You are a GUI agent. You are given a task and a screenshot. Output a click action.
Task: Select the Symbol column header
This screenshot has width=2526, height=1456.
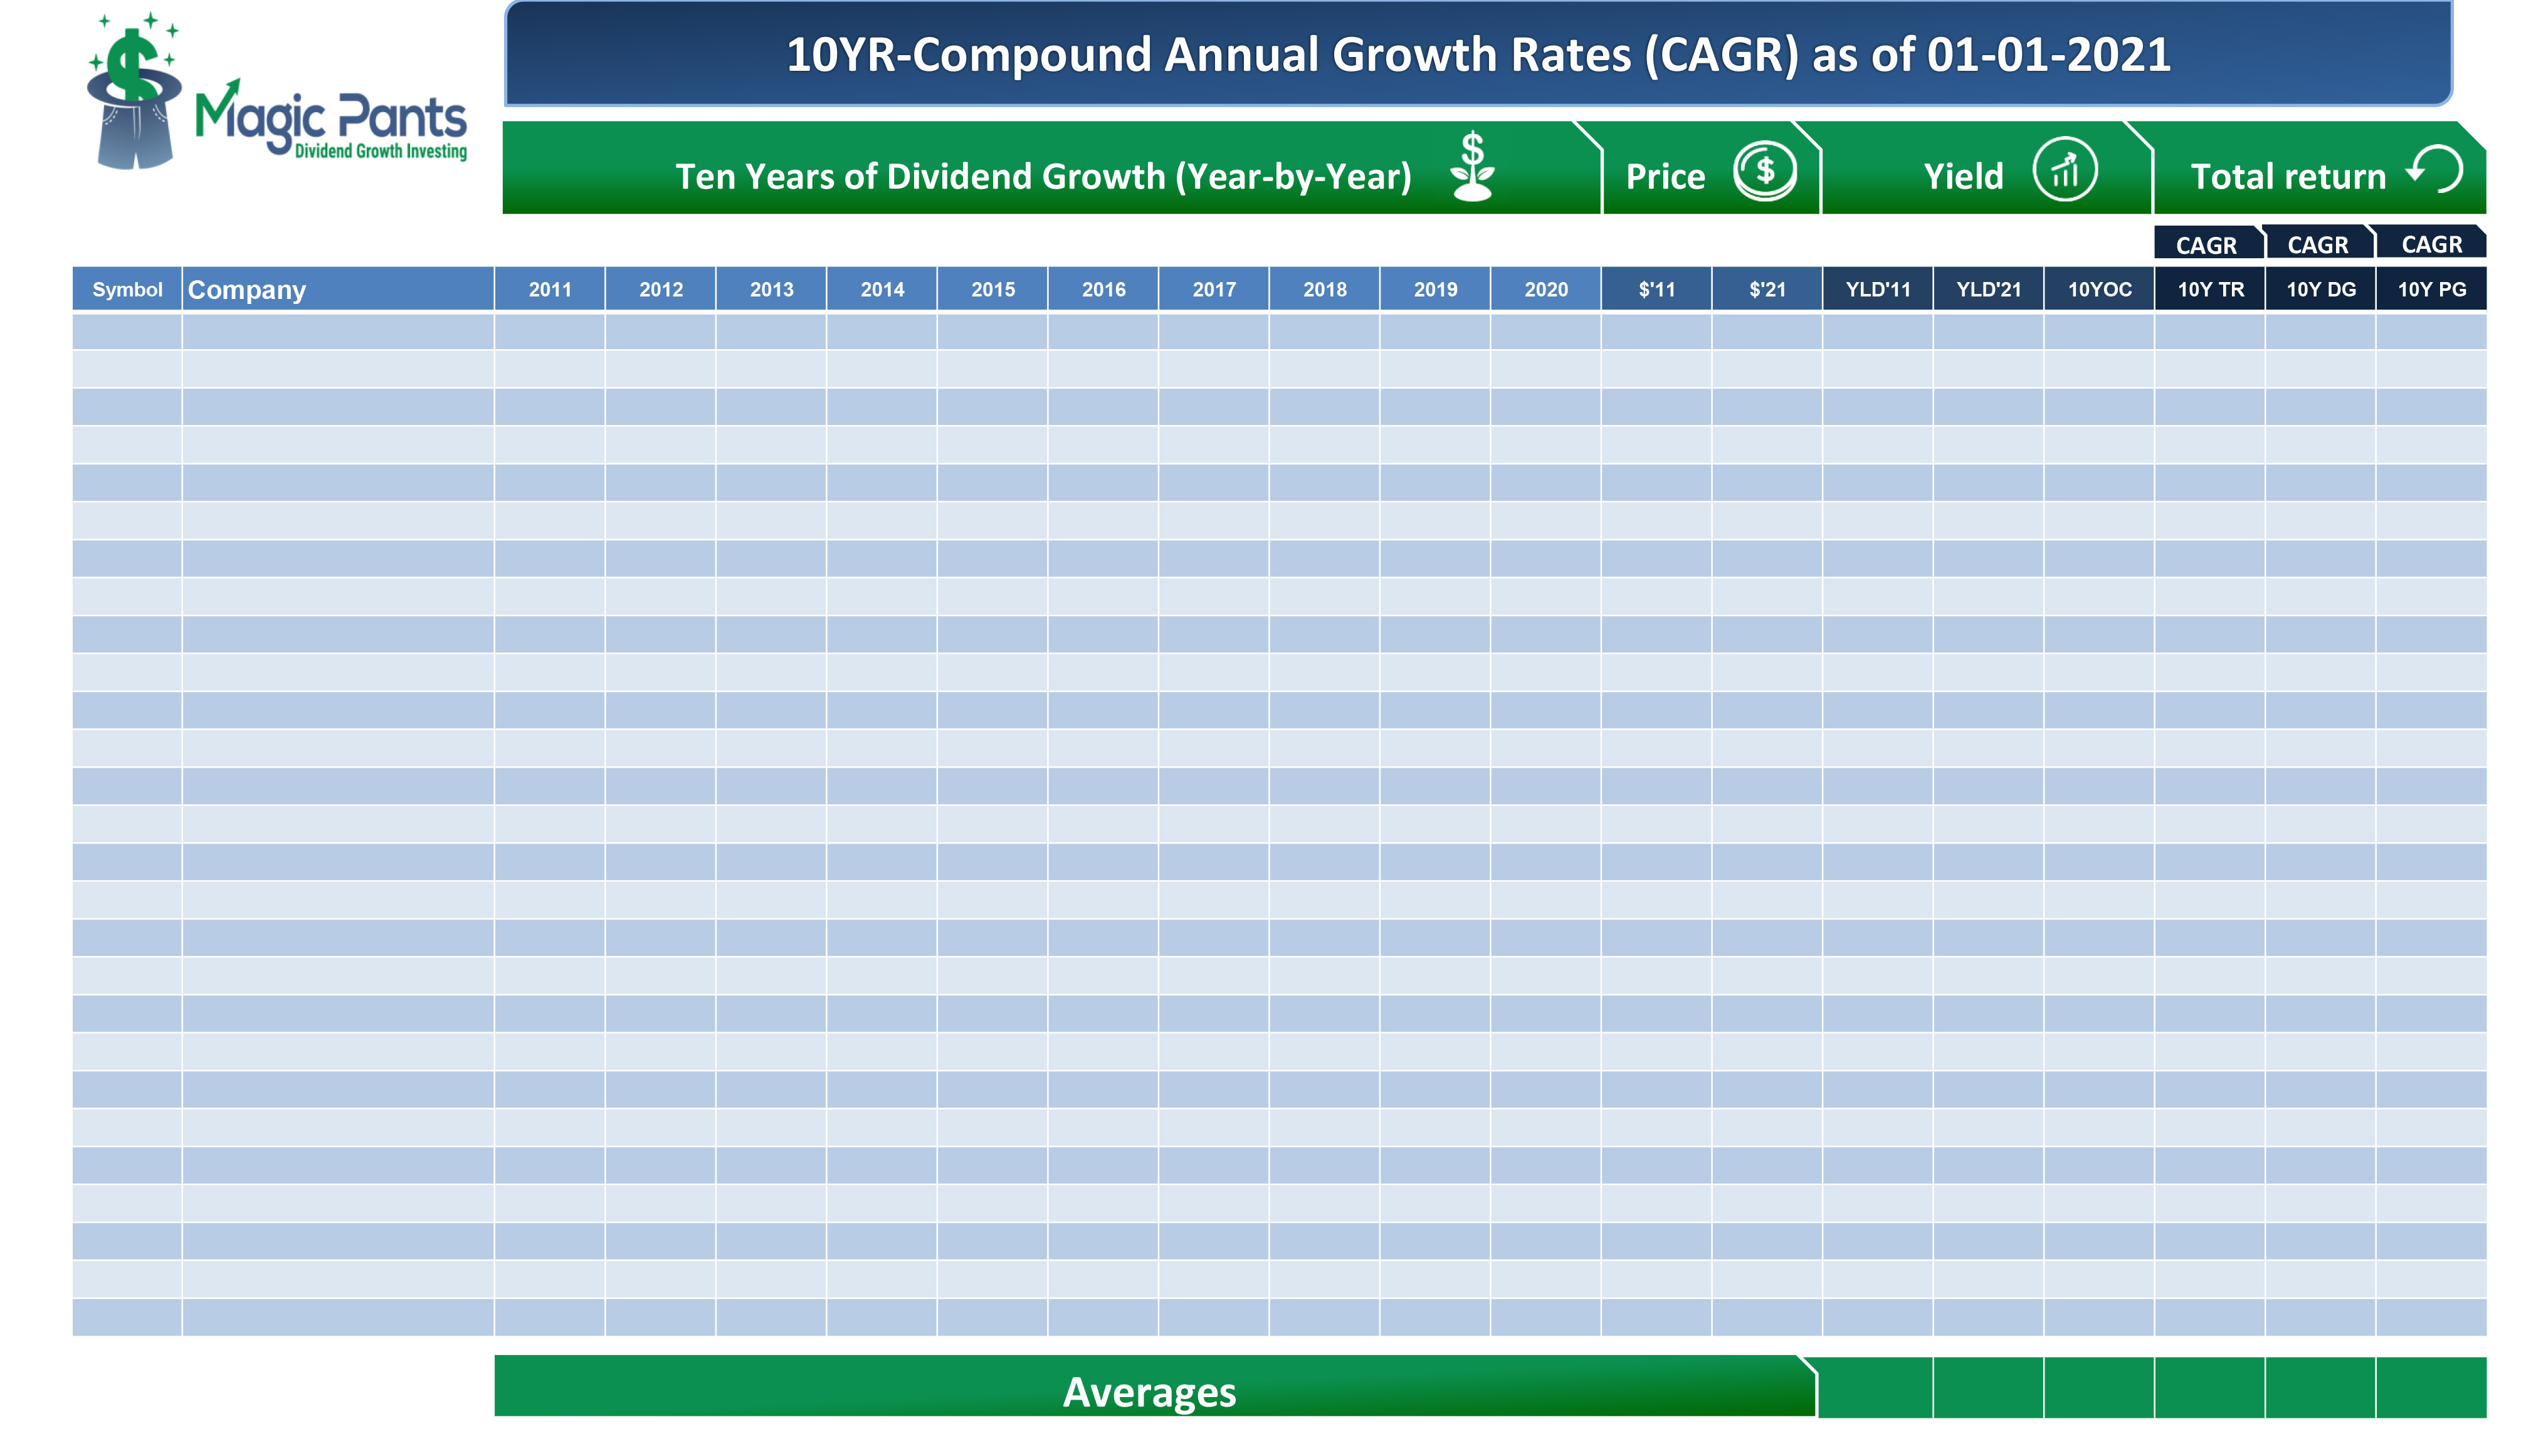127,289
